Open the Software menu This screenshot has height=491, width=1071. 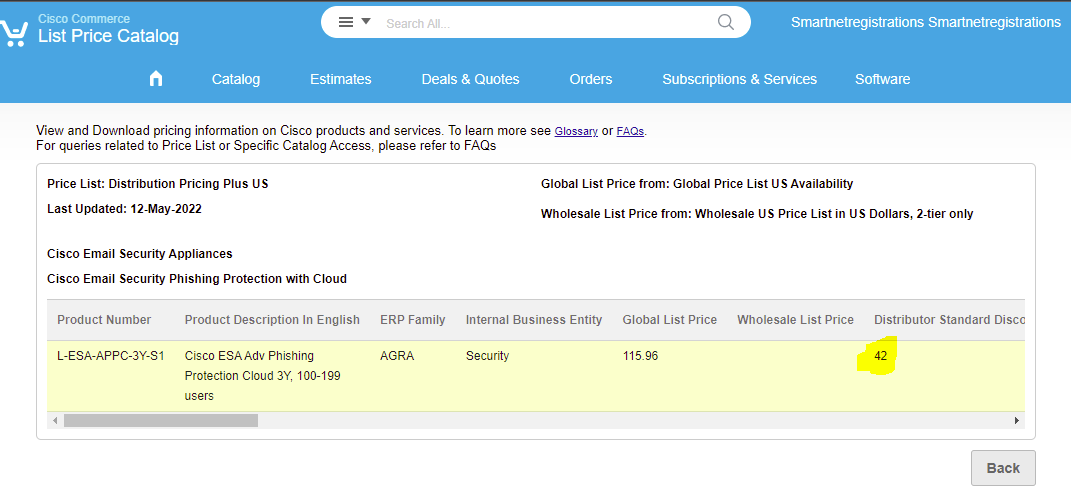[x=882, y=79]
